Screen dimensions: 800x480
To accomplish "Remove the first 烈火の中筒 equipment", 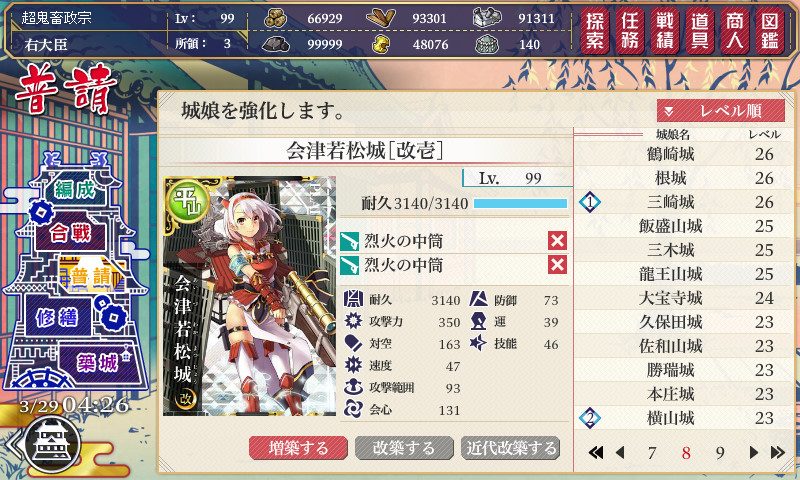I will [558, 241].
